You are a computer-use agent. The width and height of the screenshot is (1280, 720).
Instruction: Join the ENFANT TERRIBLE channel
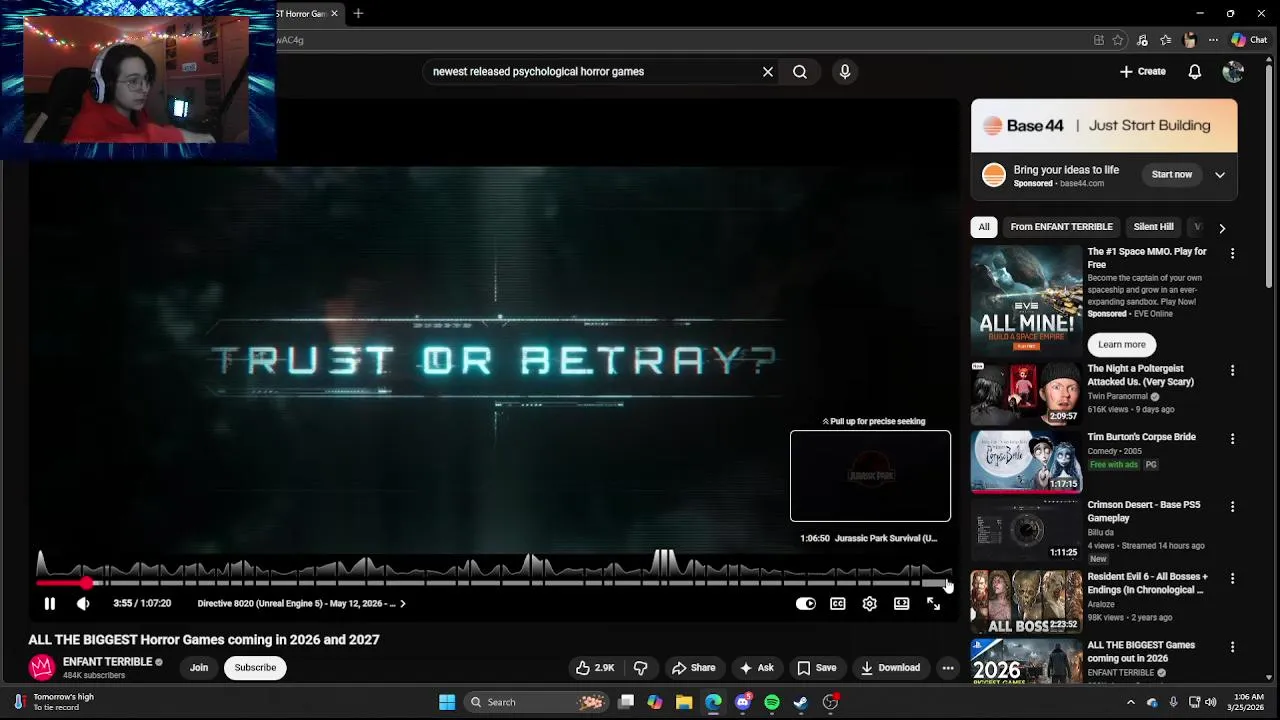(x=199, y=668)
